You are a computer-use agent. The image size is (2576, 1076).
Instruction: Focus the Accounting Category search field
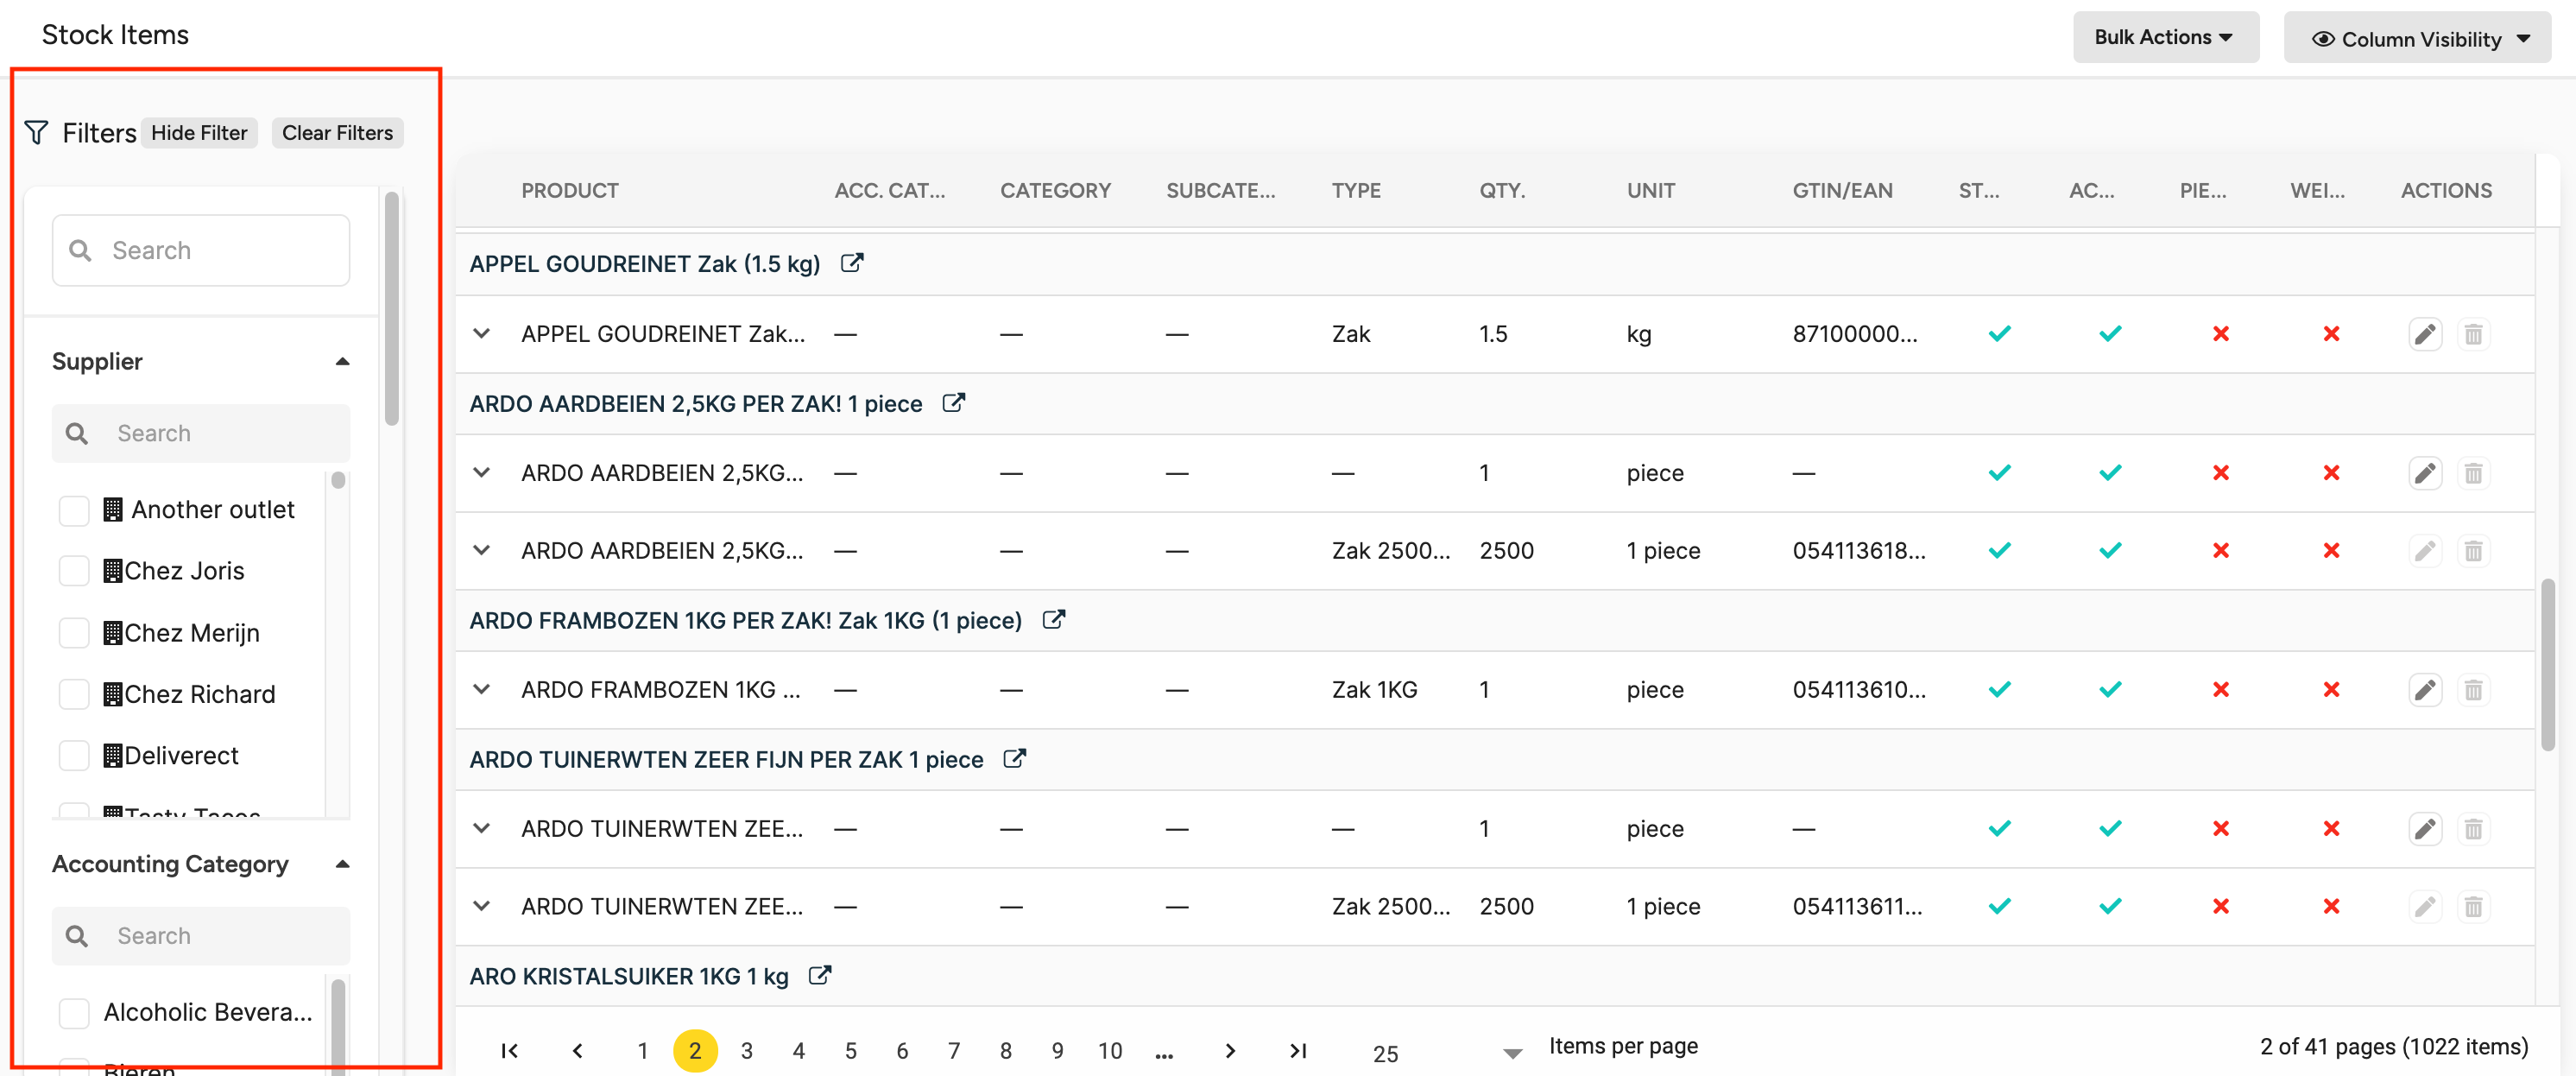201,936
